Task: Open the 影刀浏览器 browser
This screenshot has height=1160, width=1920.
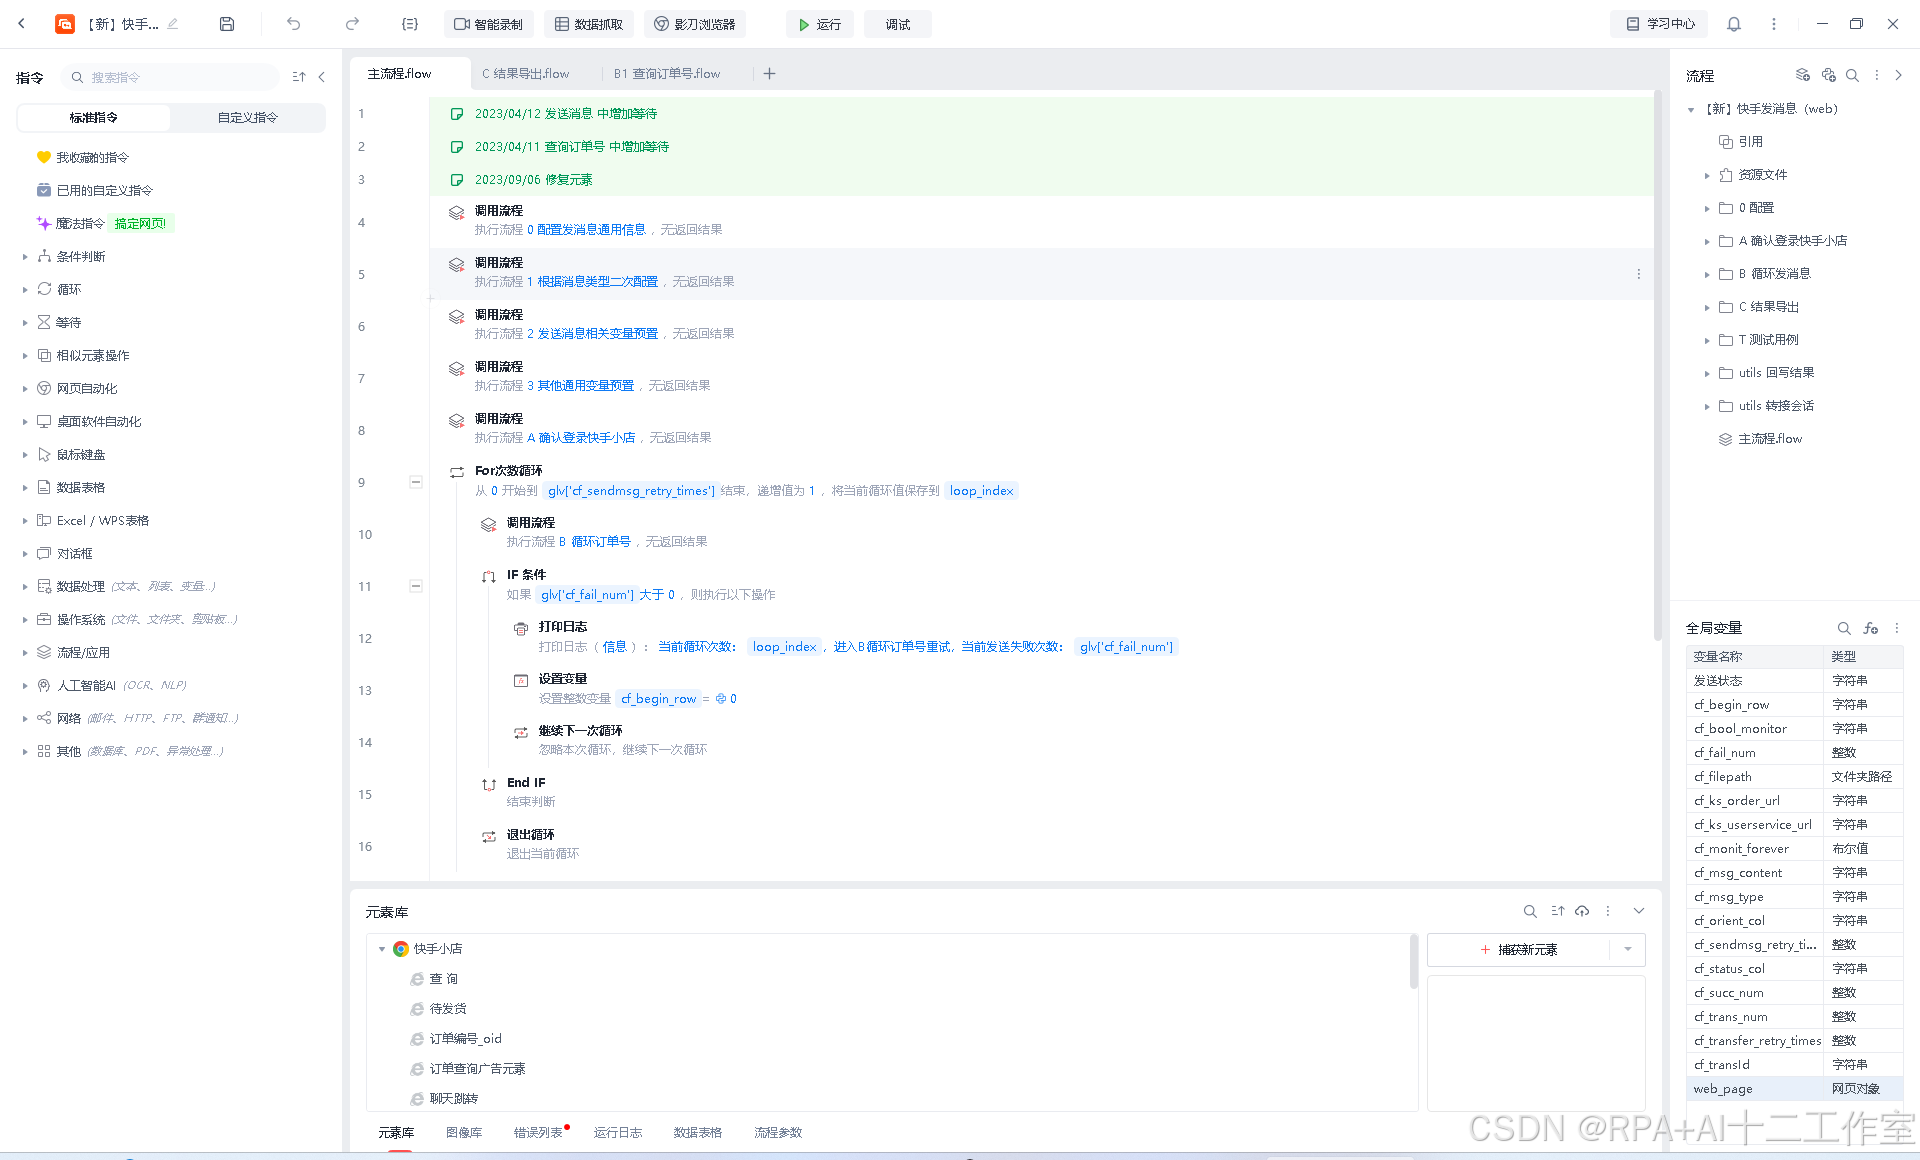Action: (695, 23)
